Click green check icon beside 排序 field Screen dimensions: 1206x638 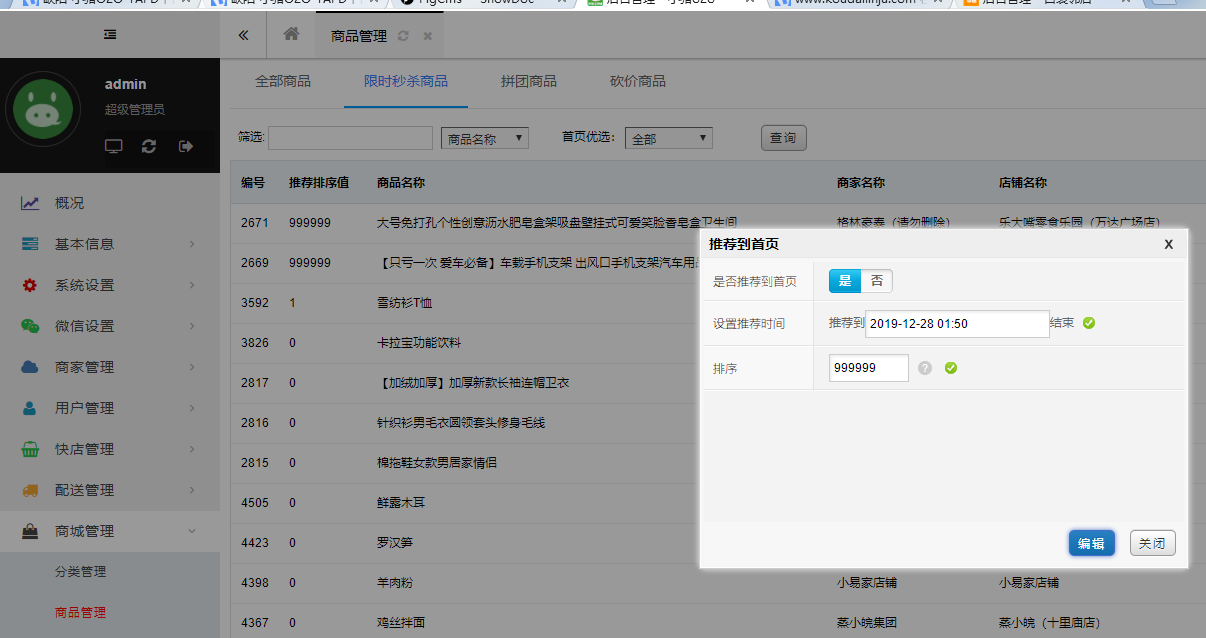(x=951, y=368)
